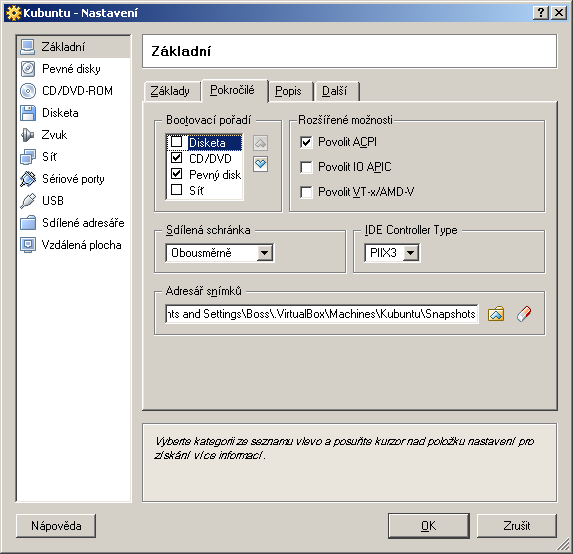This screenshot has height=554, width=573.
Task: Click the Zvuk speaker icon
Action: 28,135
